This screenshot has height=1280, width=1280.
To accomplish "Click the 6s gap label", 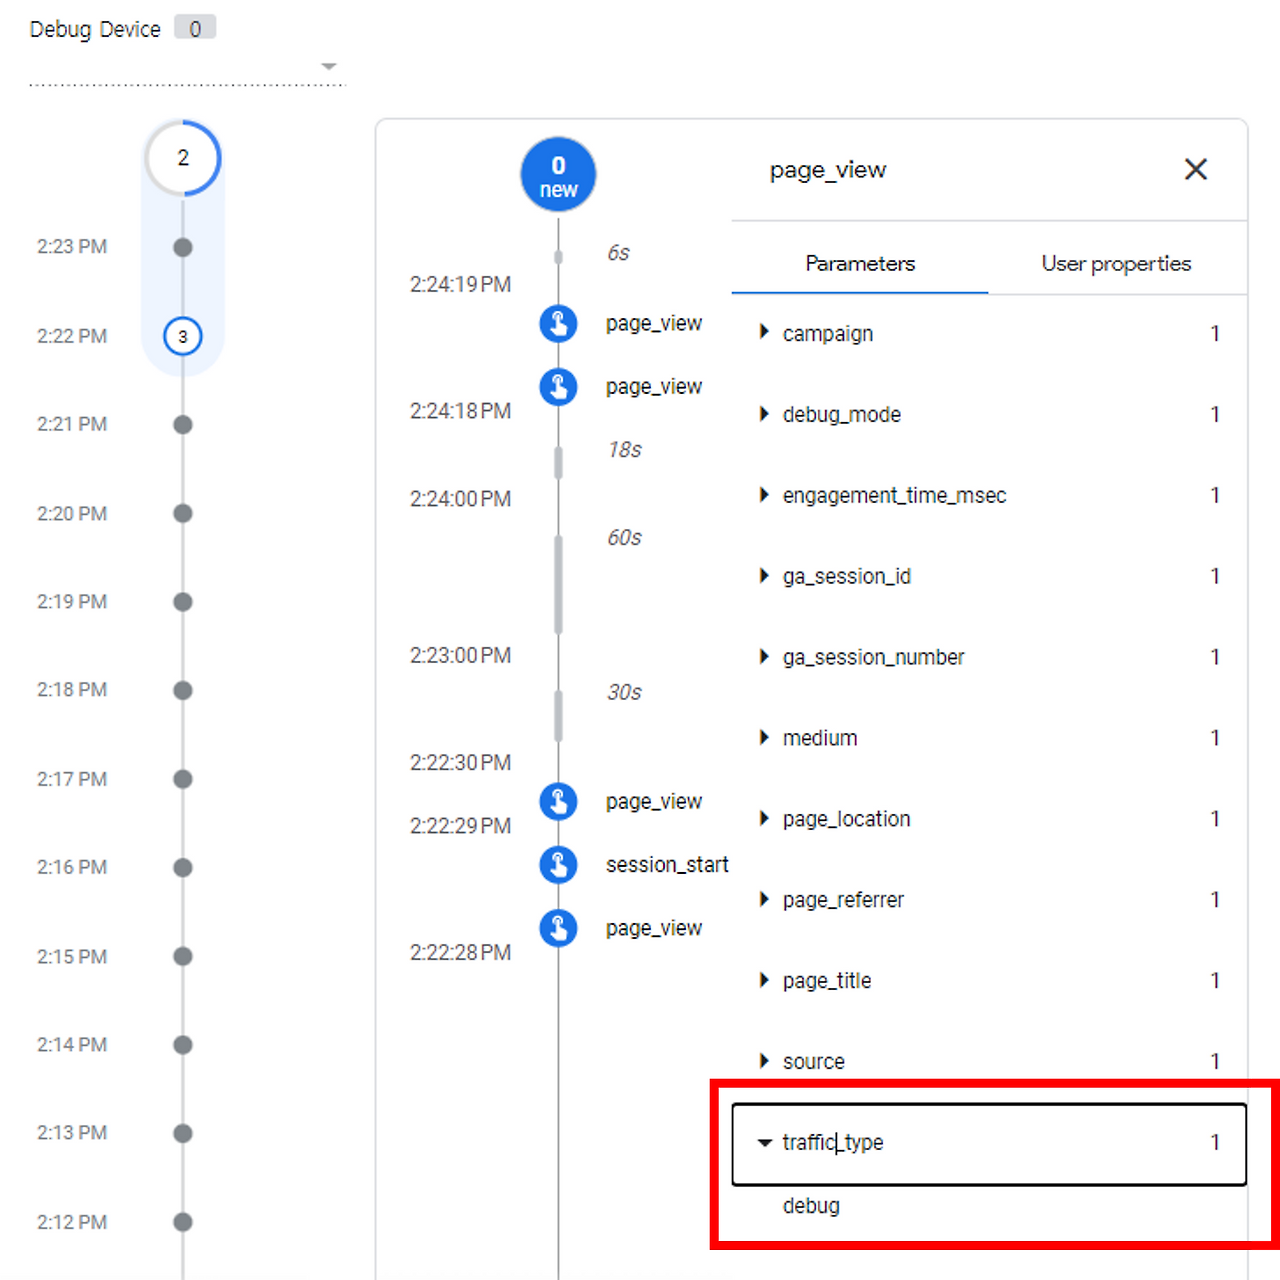I will (618, 253).
